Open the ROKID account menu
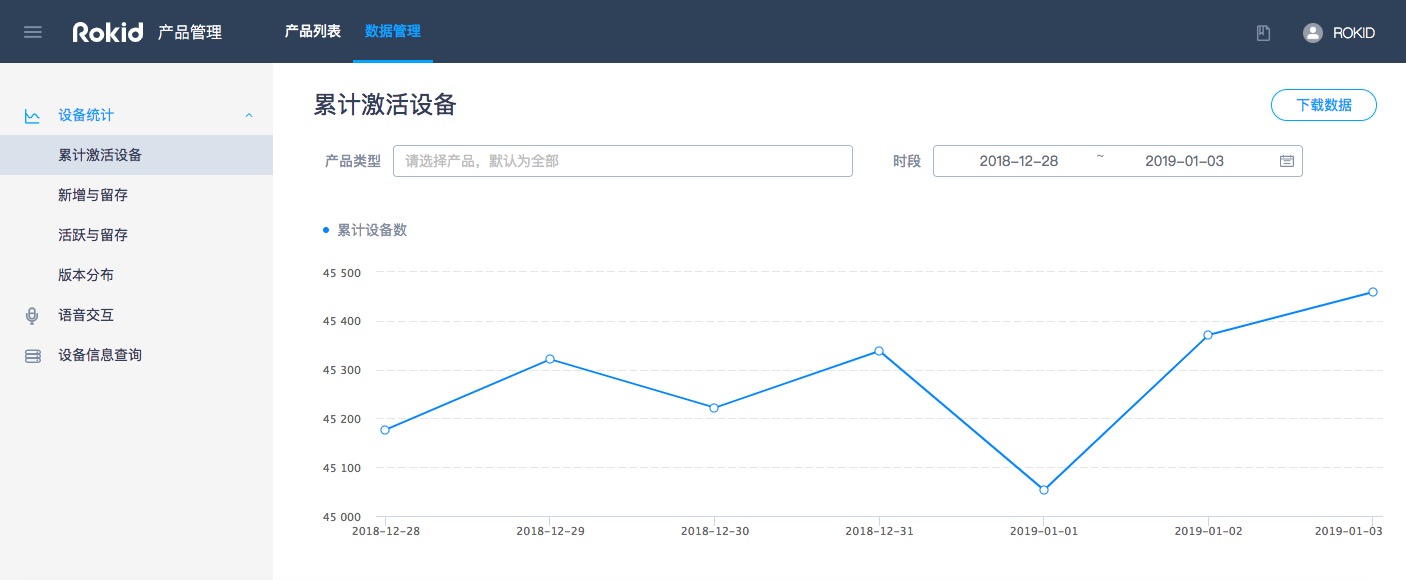 [1353, 33]
